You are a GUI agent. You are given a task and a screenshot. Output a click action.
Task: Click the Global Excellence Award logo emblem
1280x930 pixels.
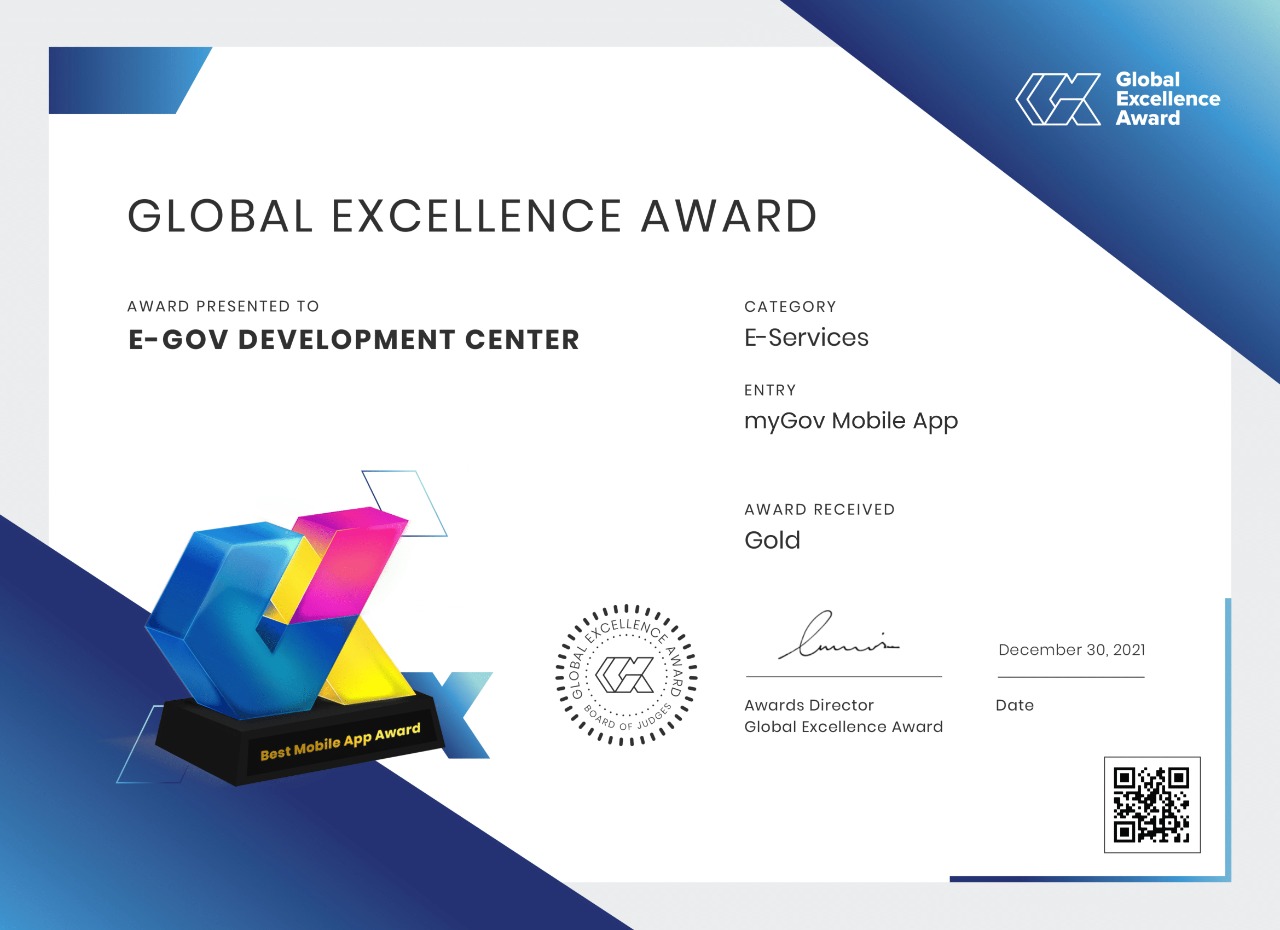[1058, 99]
